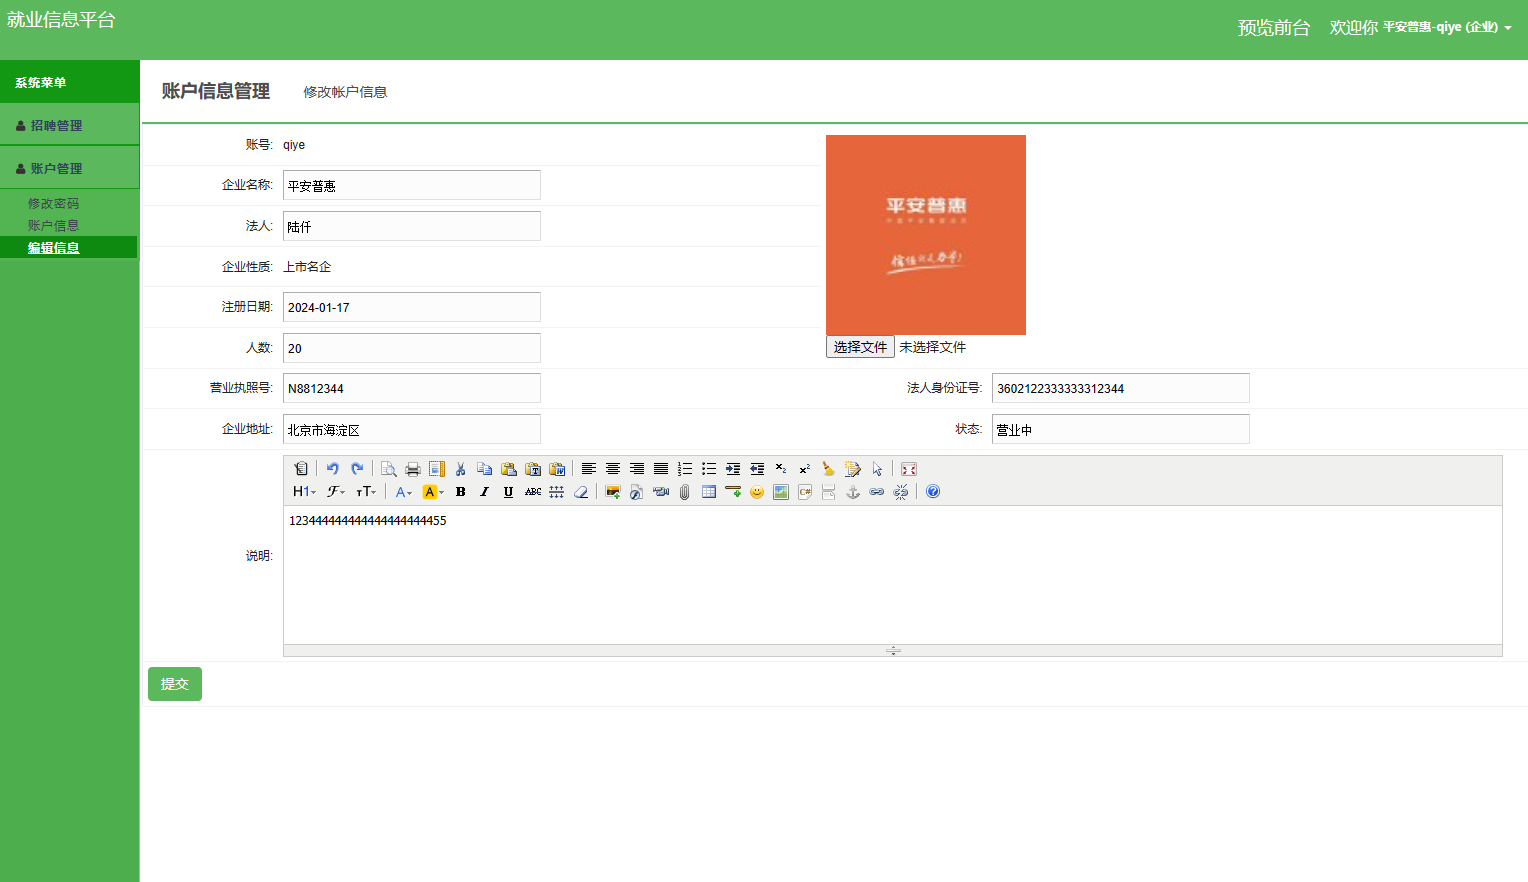Click the print icon in editor
The width and height of the screenshot is (1528, 882).
click(x=412, y=469)
